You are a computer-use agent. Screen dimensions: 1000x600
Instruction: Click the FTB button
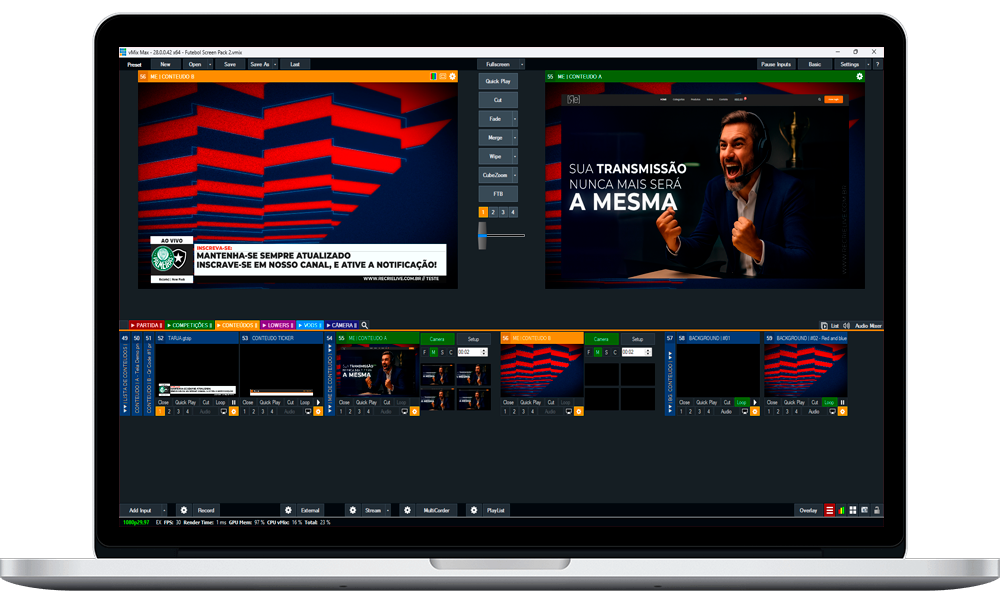coord(496,194)
